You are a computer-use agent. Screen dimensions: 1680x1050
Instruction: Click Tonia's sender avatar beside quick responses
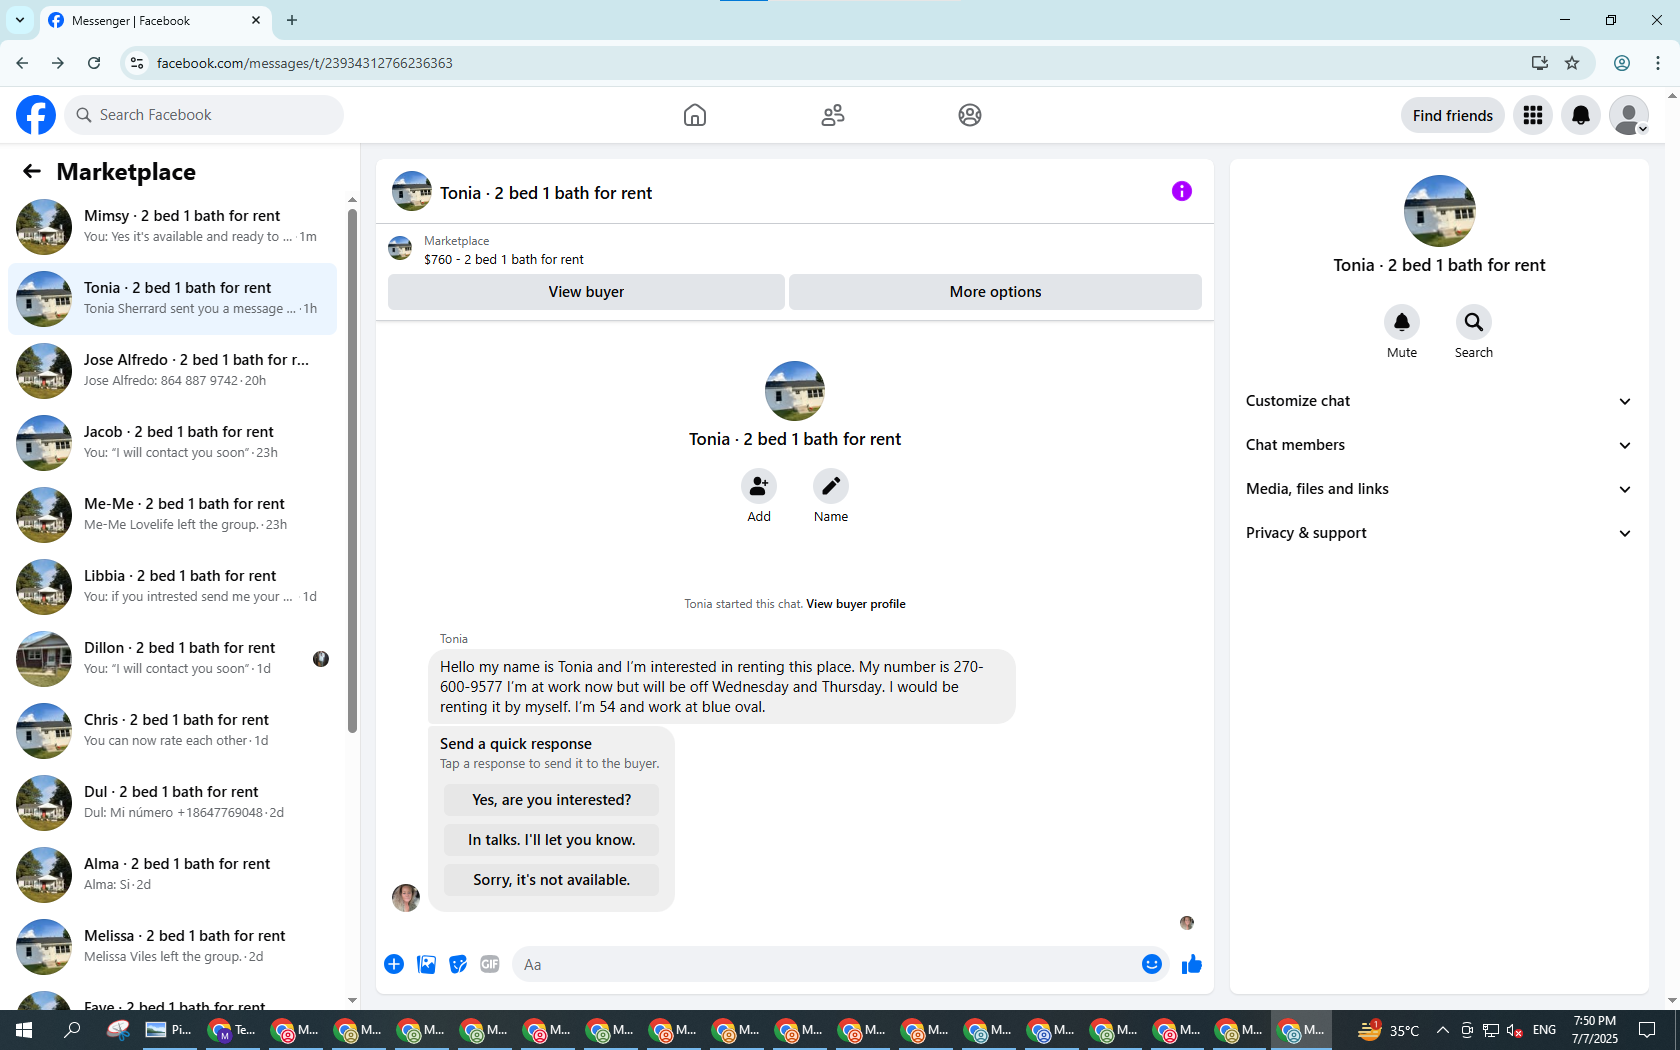[x=406, y=897]
